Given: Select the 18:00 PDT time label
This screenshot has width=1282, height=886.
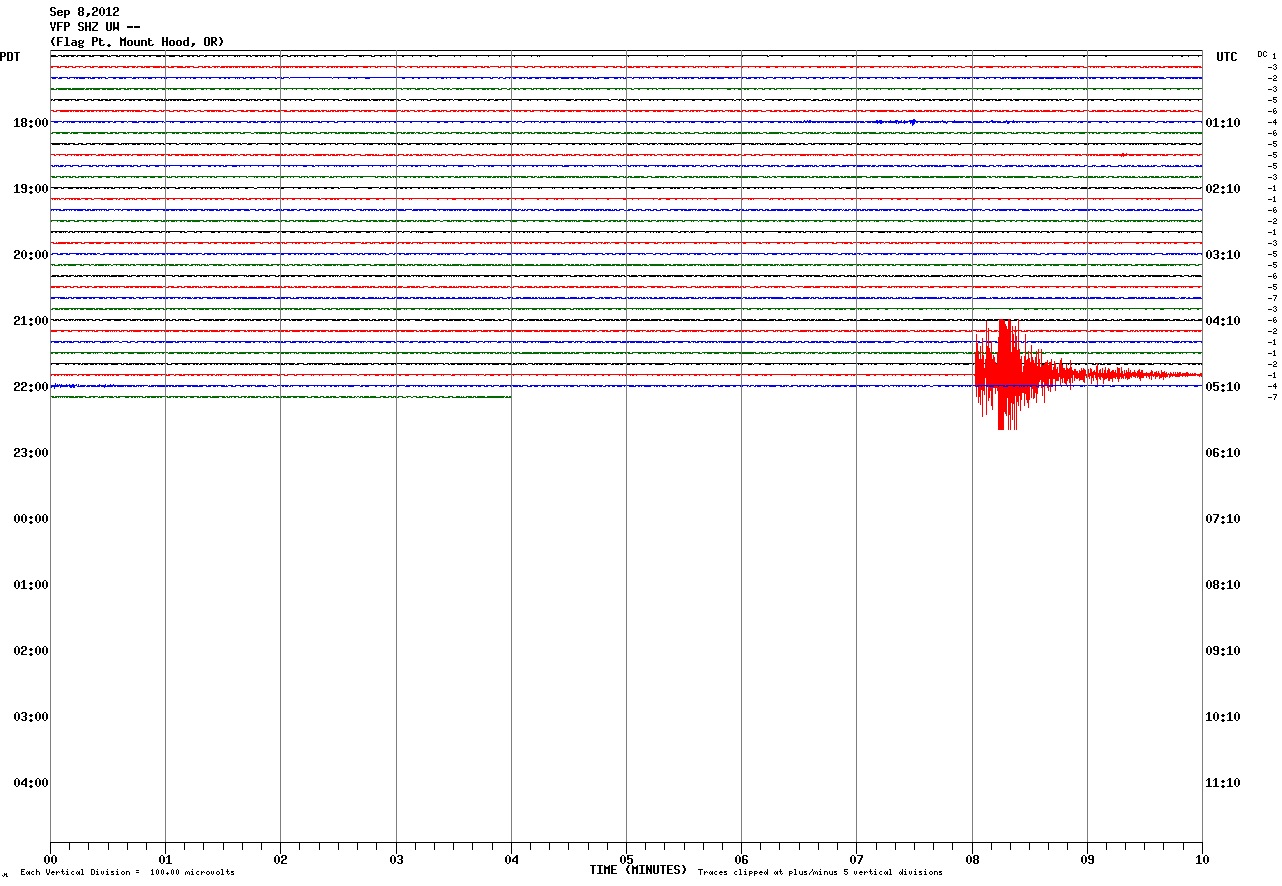Looking at the screenshot, I should click(30, 123).
